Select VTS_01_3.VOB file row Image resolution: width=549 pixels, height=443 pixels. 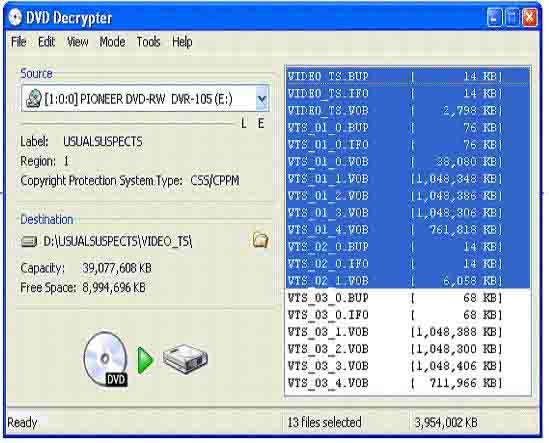[408, 213]
